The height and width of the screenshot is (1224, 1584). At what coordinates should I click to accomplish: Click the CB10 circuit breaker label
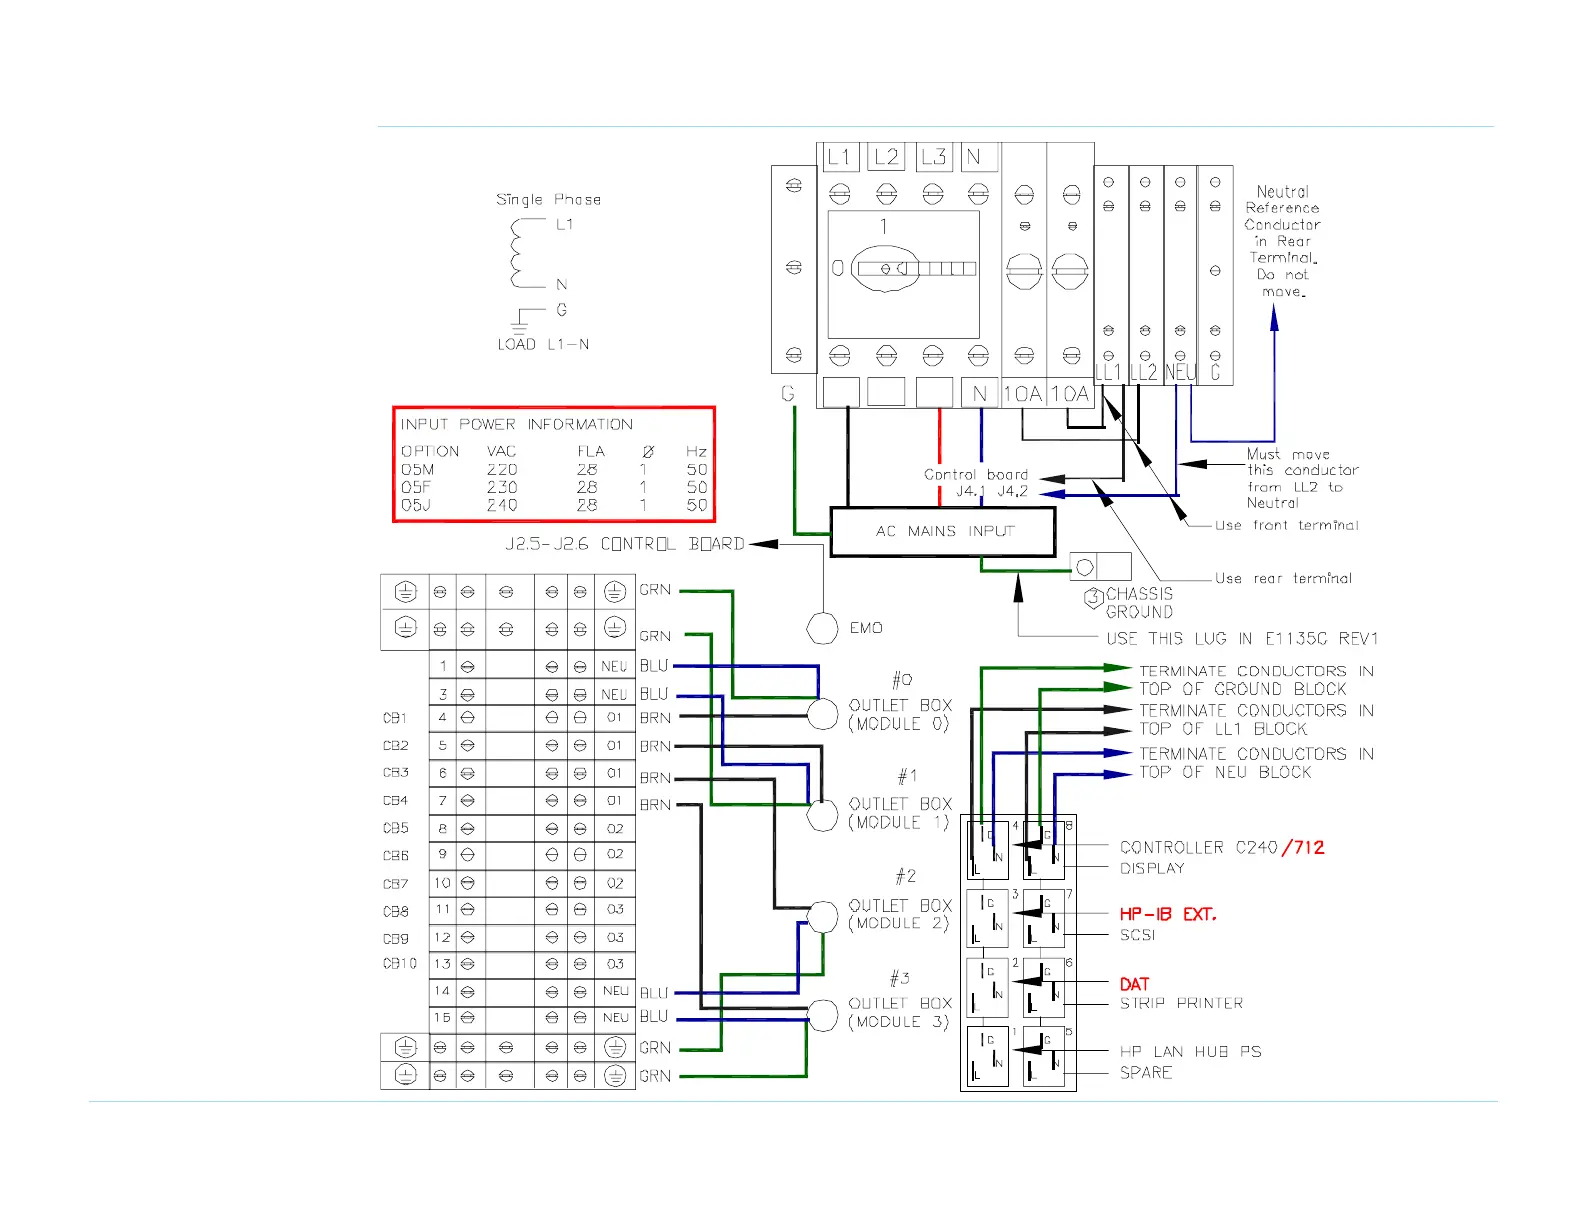[x=399, y=963]
